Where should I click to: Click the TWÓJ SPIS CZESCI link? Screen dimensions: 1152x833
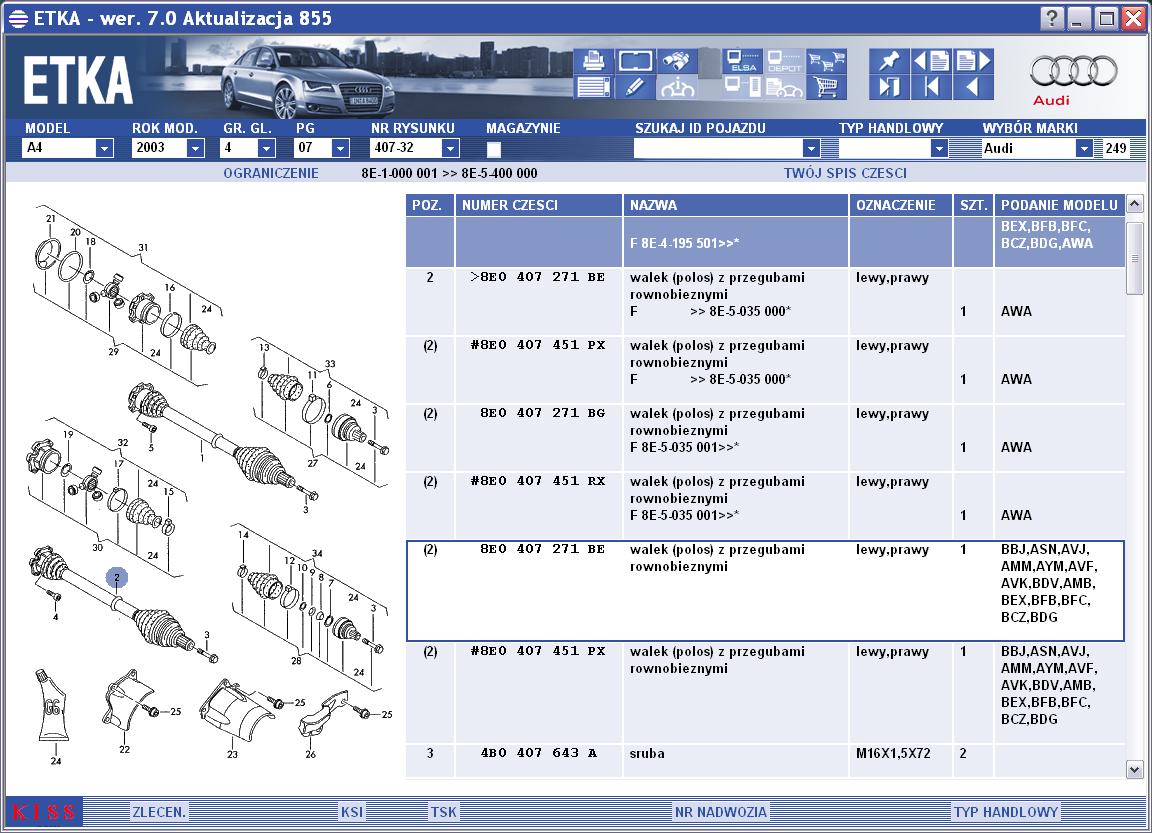point(845,173)
